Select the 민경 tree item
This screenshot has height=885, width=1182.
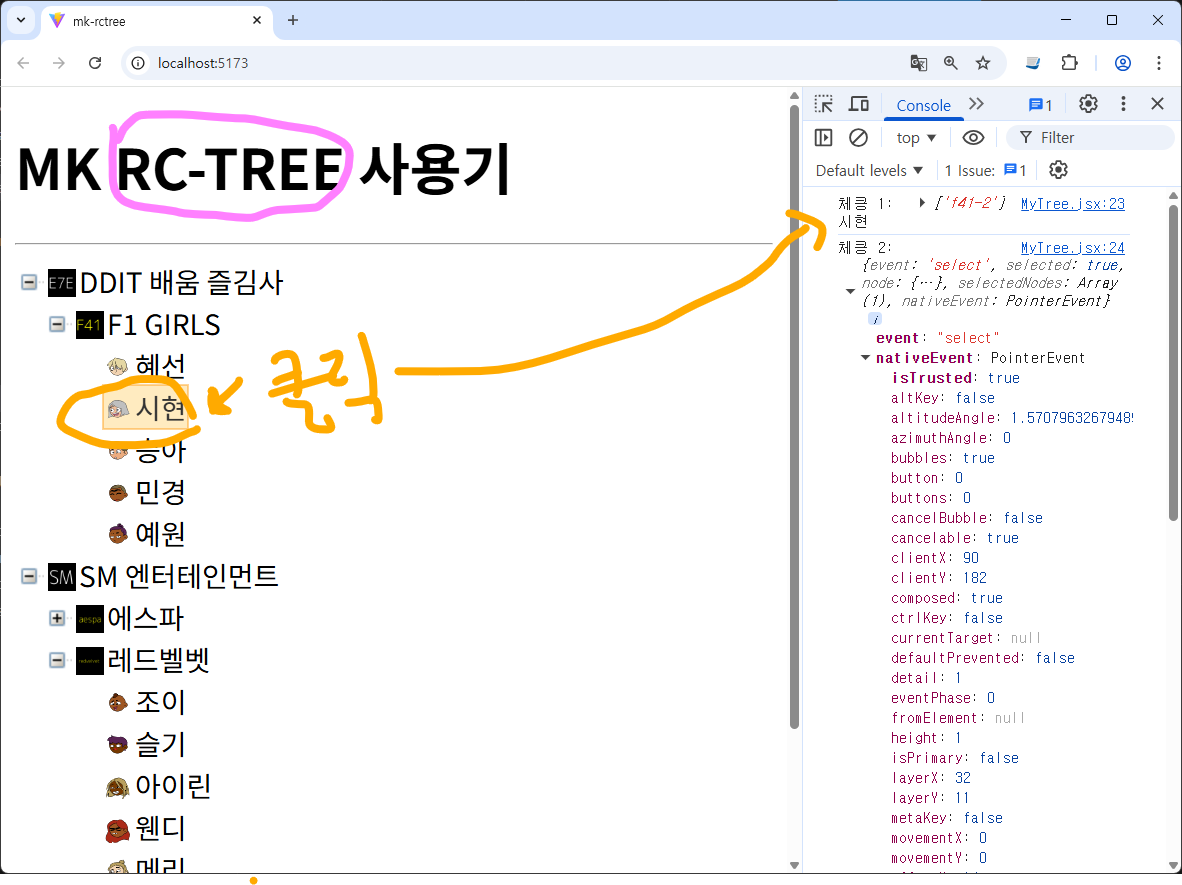point(160,493)
